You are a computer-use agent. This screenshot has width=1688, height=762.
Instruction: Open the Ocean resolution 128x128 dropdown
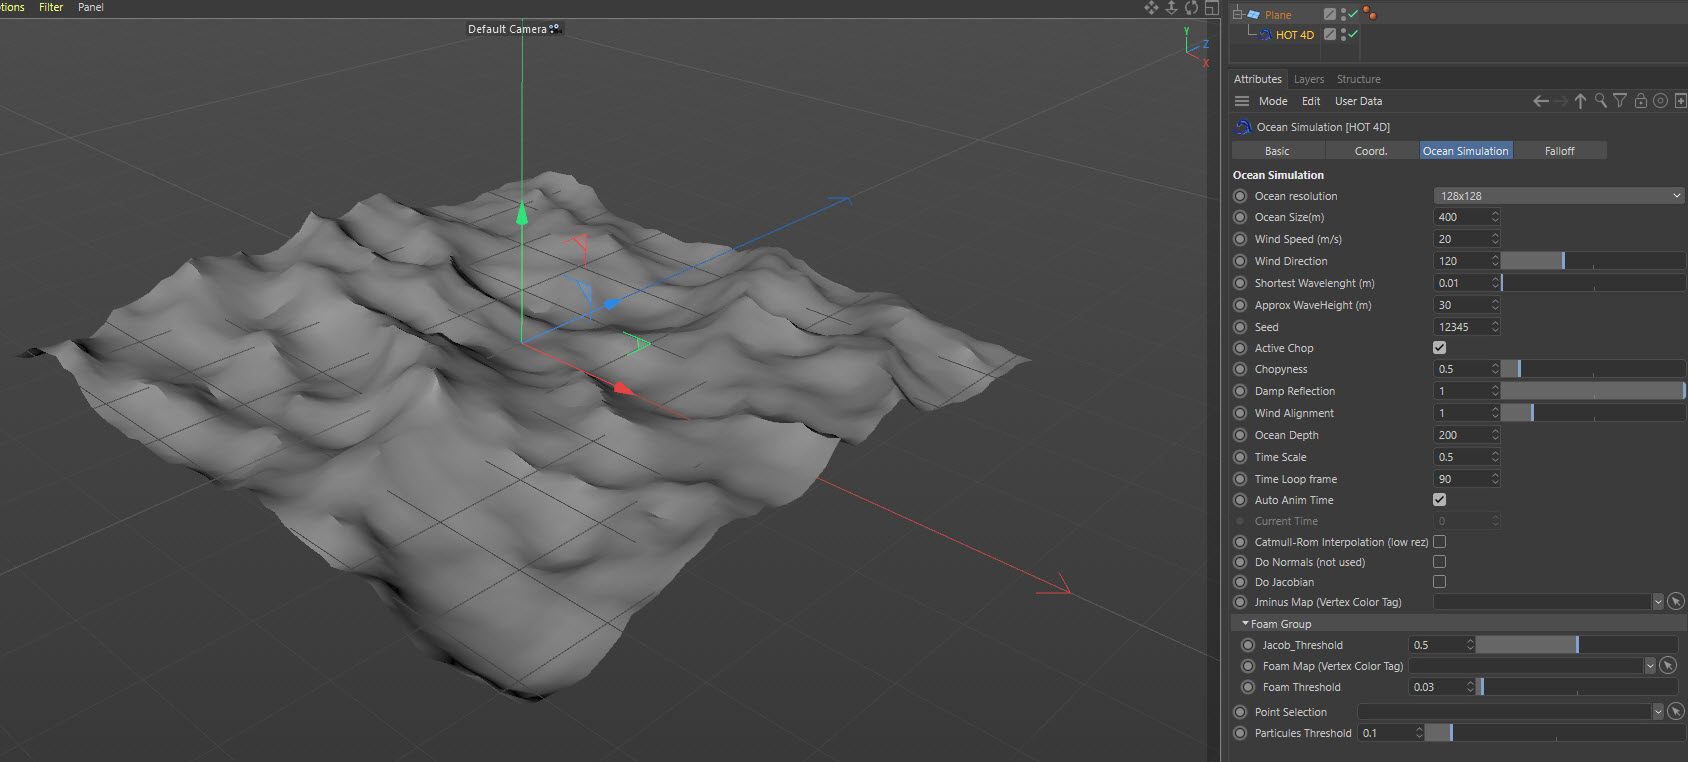1559,196
